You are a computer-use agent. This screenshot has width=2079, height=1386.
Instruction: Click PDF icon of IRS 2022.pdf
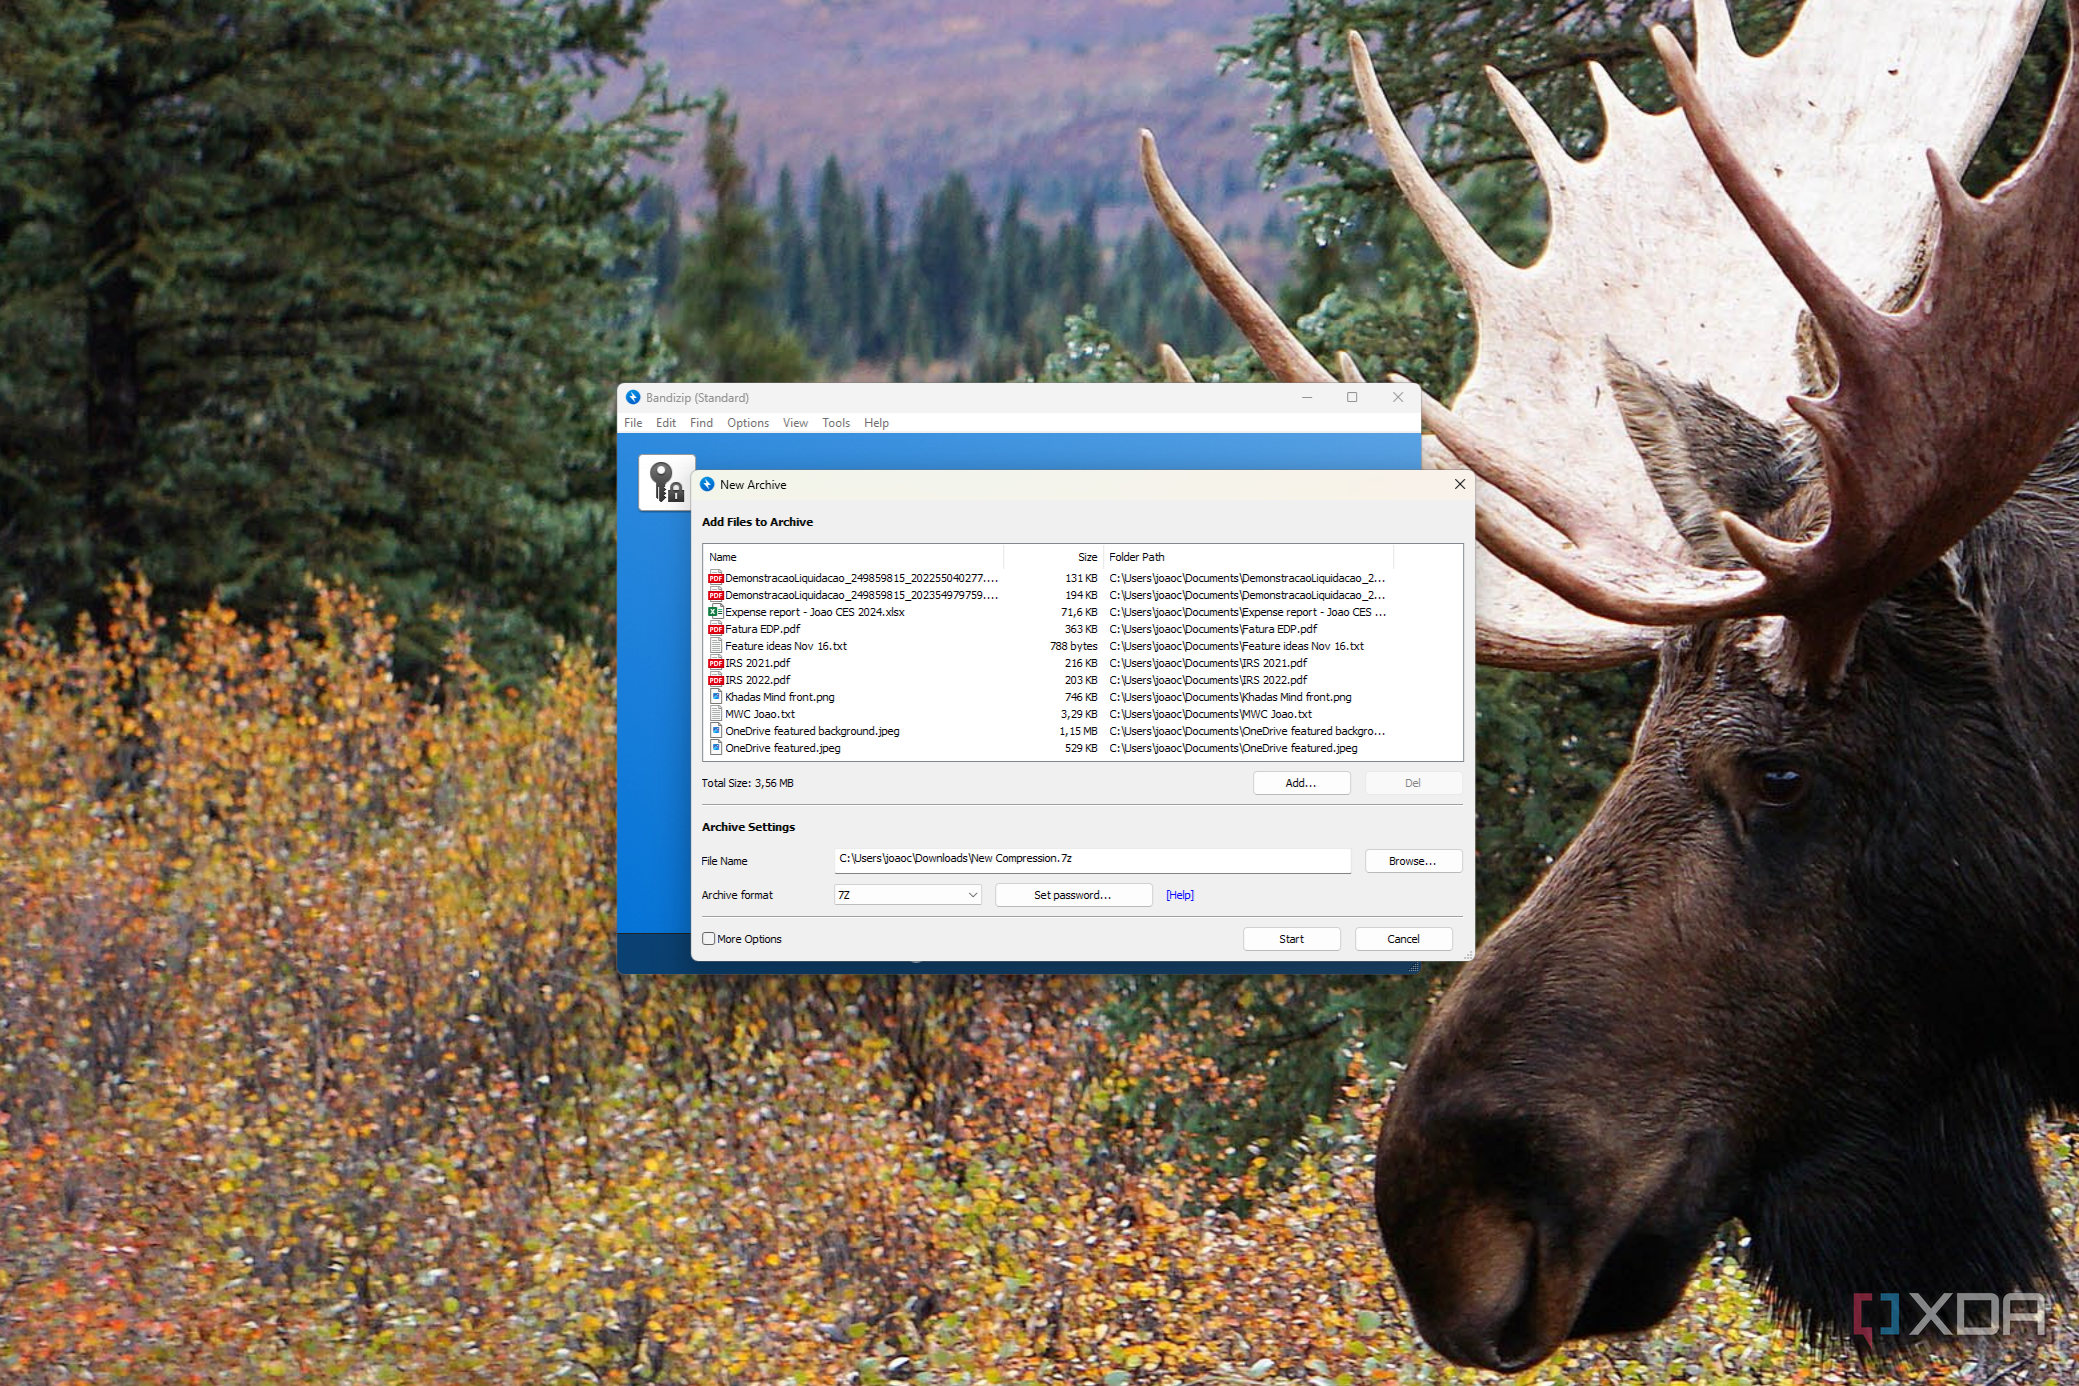point(715,680)
